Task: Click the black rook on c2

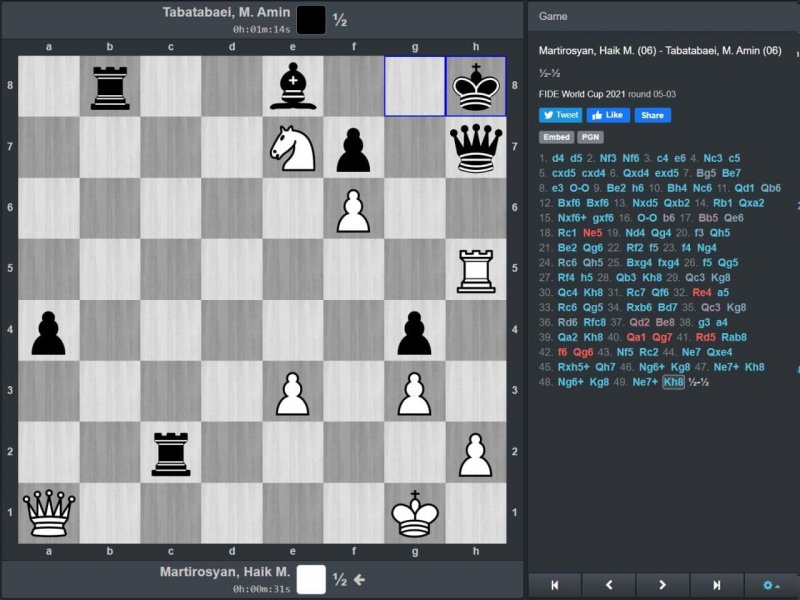Action: (171, 452)
